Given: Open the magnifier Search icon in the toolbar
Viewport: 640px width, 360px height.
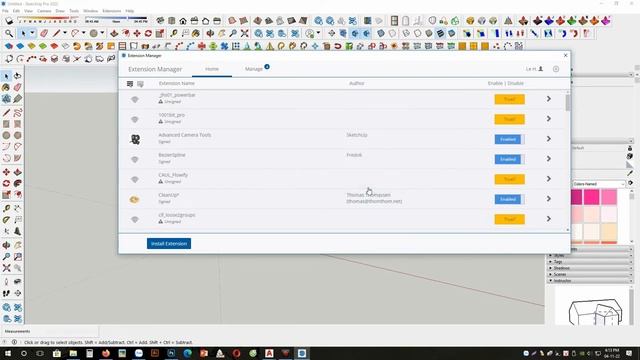Looking at the screenshot, I should (9, 33).
